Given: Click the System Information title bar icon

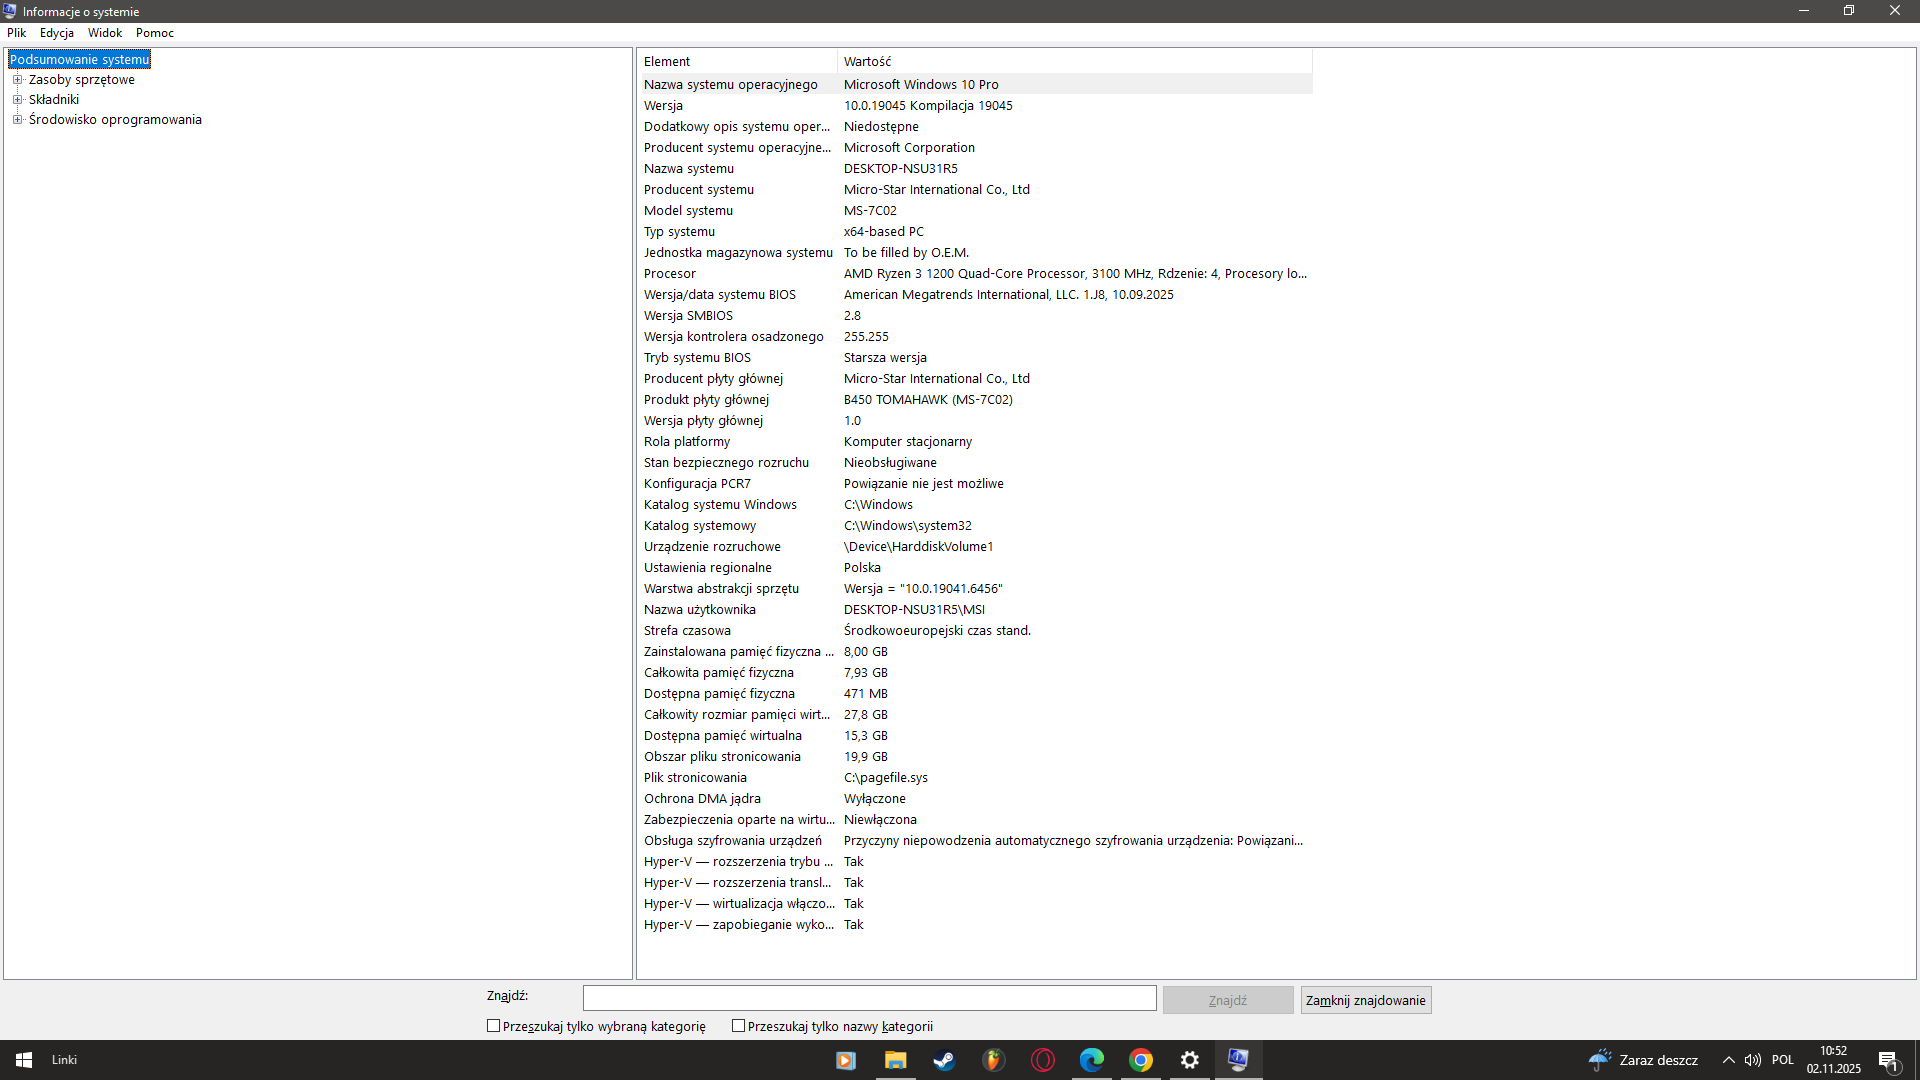Looking at the screenshot, I should tap(10, 11).
